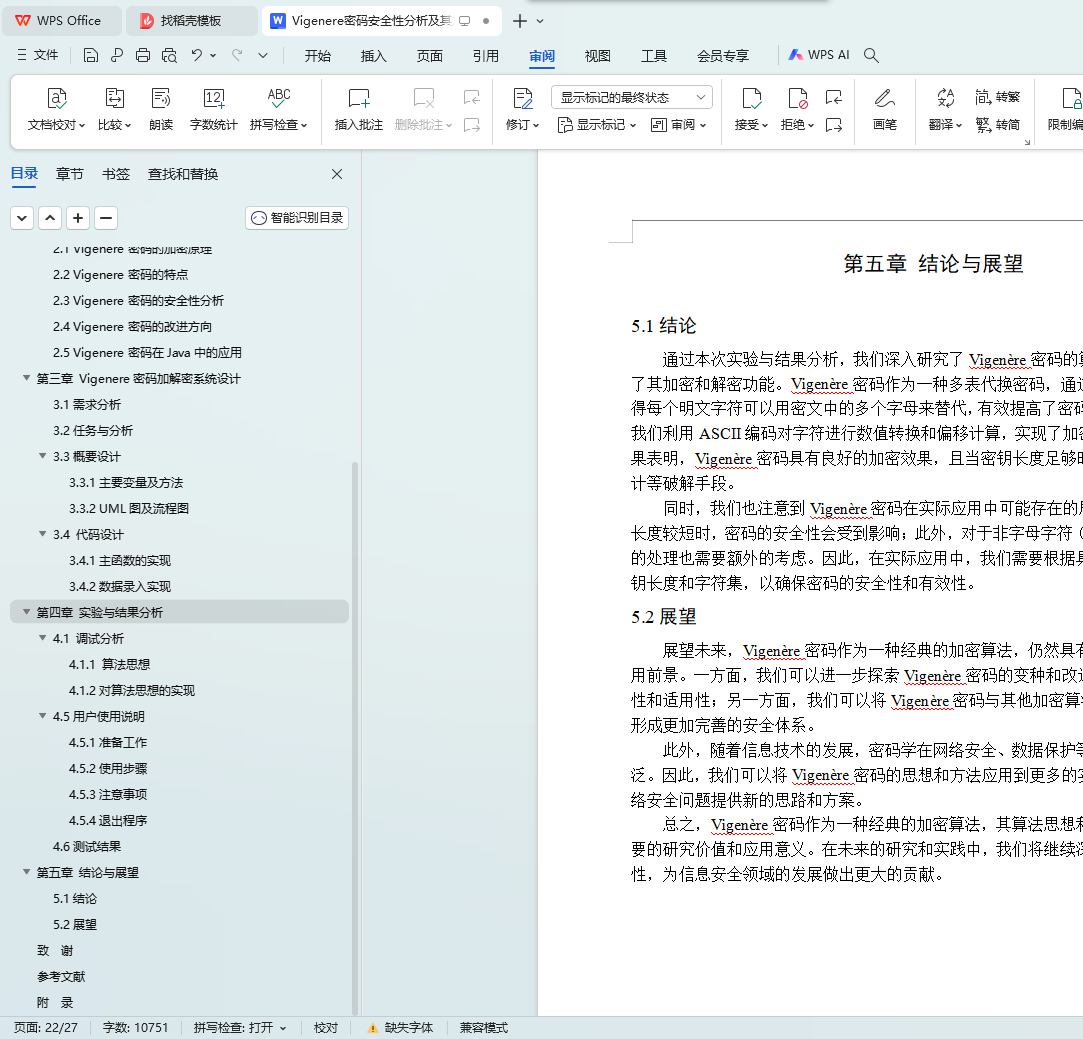Switch to the 开始 ribbon tab
This screenshot has width=1083, height=1039.
tap(318, 56)
